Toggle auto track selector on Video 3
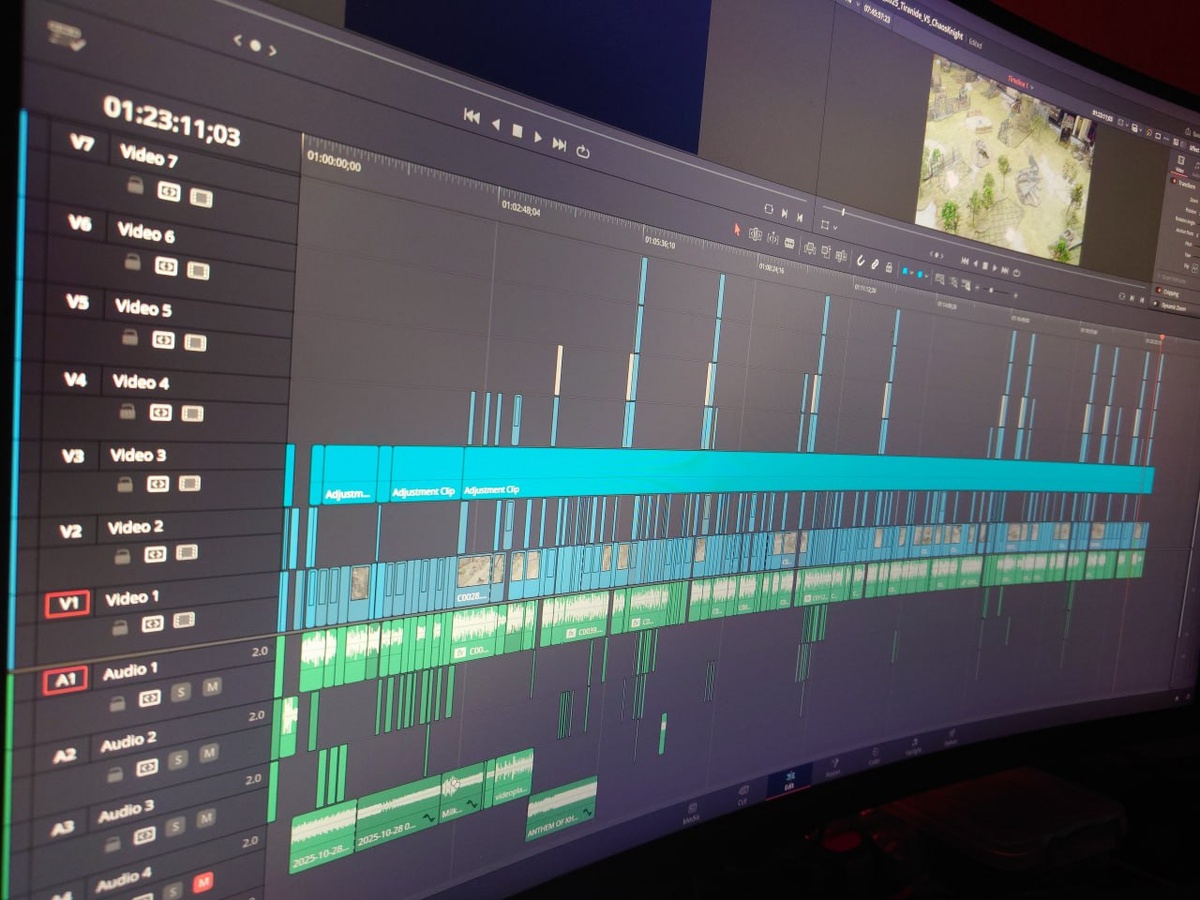Image resolution: width=1200 pixels, height=900 pixels. coord(158,484)
